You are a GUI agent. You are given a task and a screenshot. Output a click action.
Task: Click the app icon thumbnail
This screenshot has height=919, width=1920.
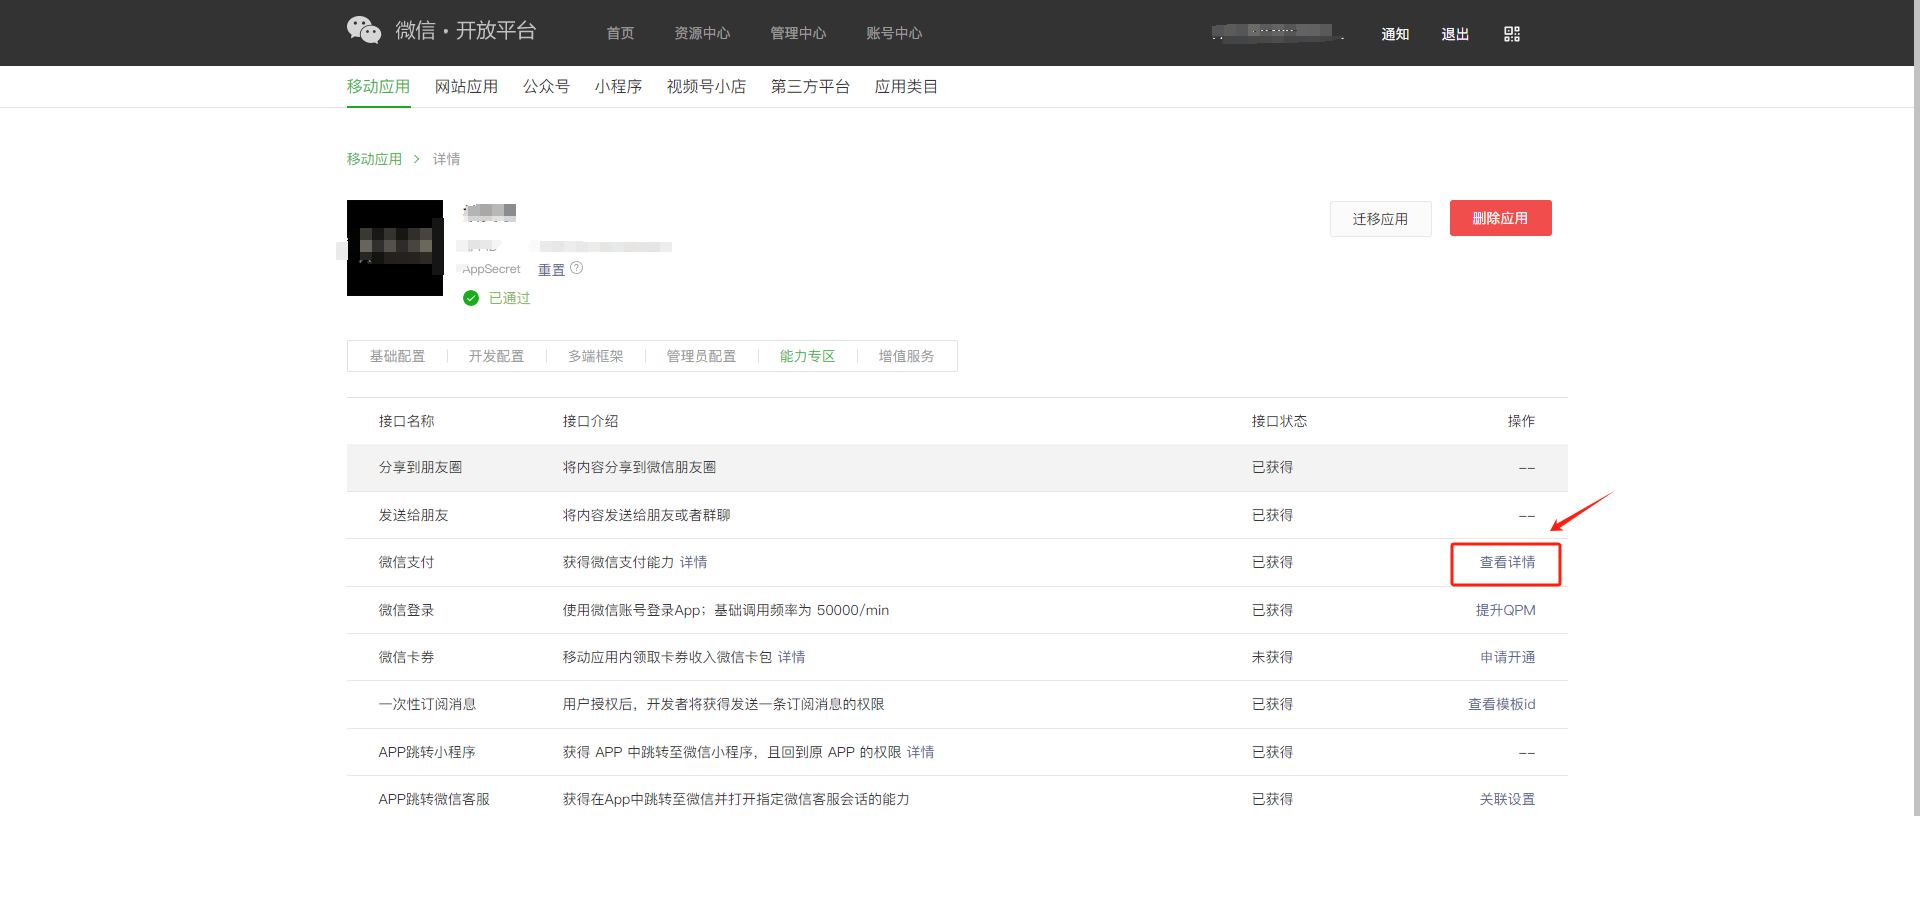395,248
